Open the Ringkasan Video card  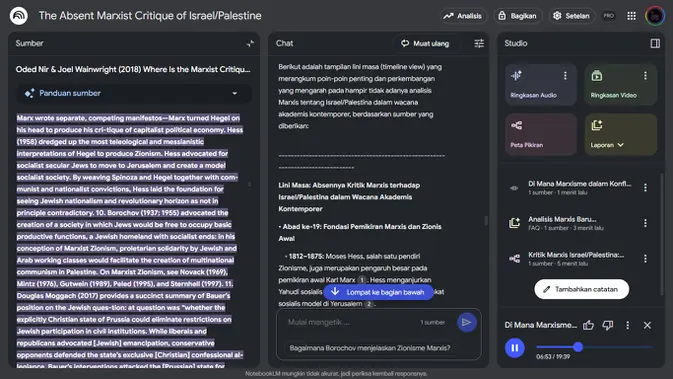pos(620,85)
